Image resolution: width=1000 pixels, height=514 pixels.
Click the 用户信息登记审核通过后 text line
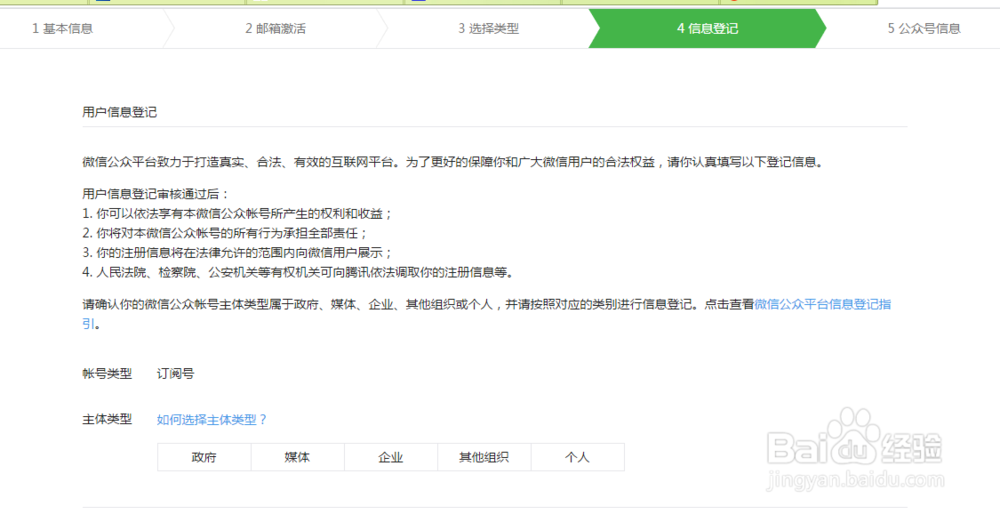pos(156,193)
